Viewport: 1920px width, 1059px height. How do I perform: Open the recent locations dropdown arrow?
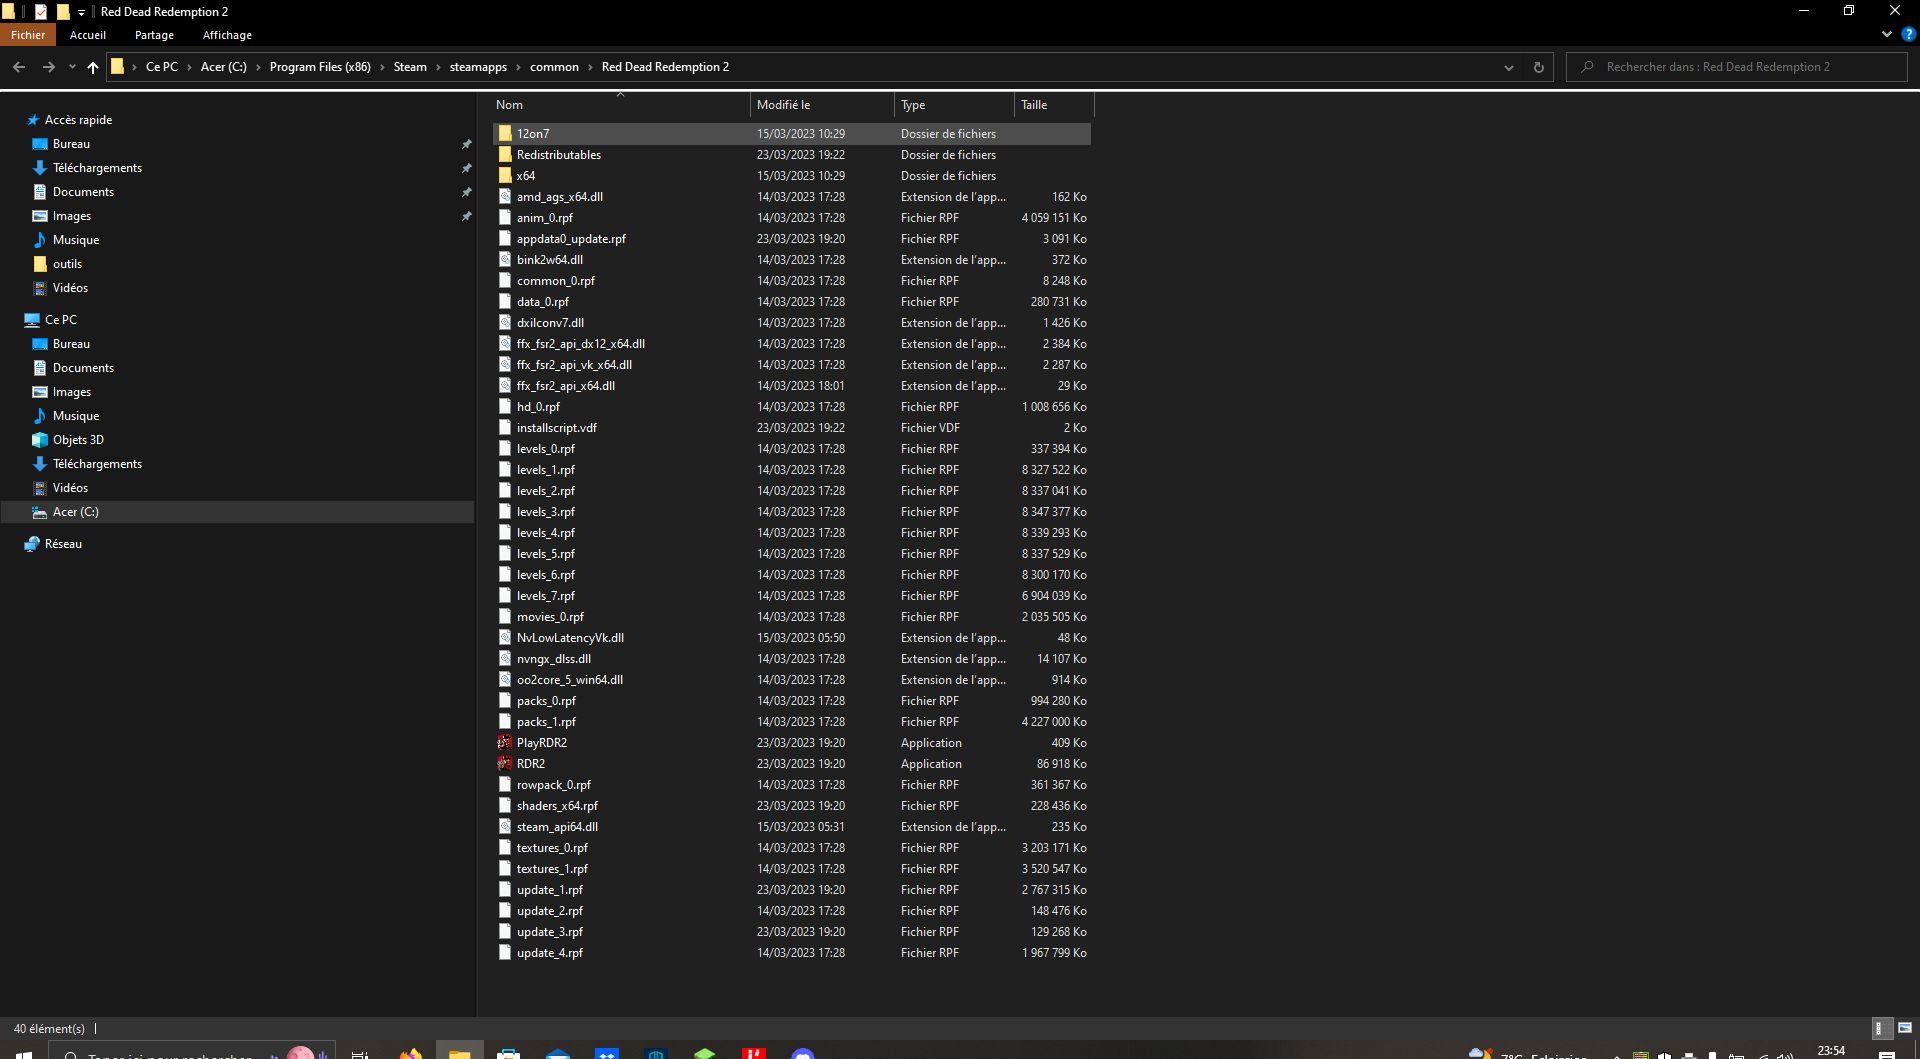coord(72,67)
